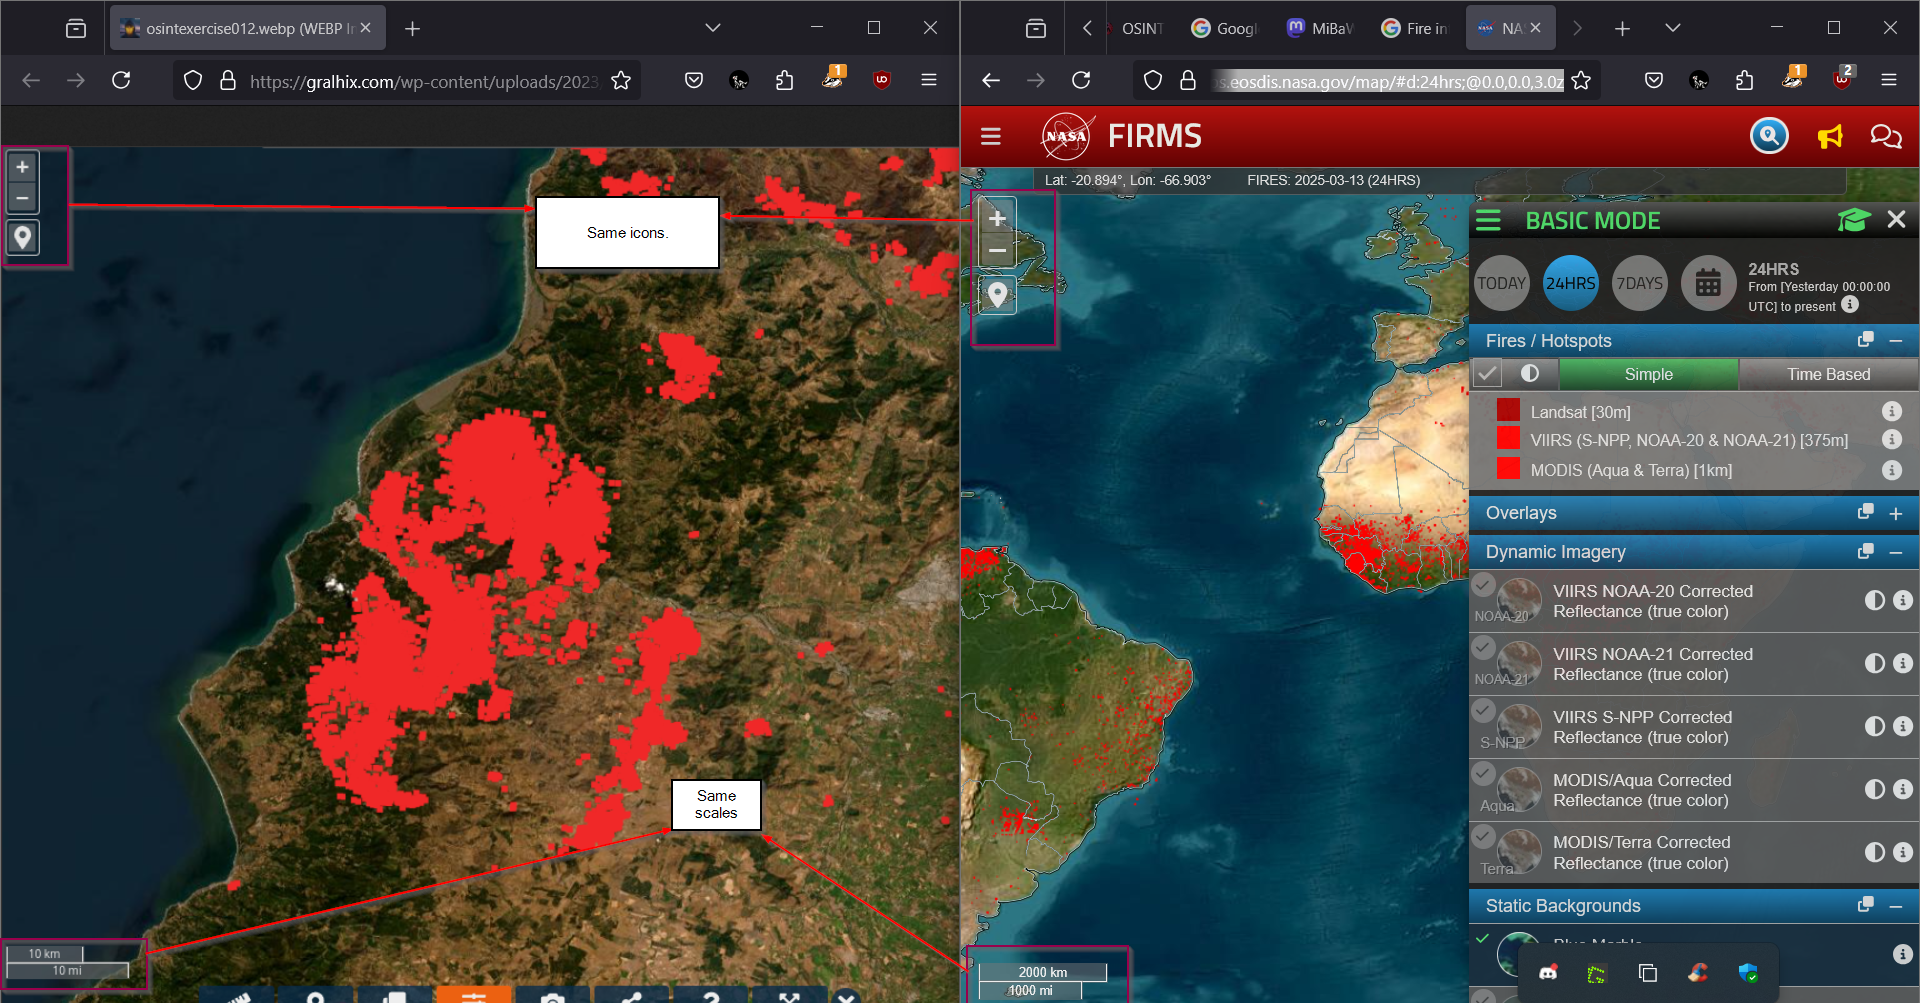The height and width of the screenshot is (1003, 1920).
Task: Select the 7DAYS time range
Action: [x=1640, y=284]
